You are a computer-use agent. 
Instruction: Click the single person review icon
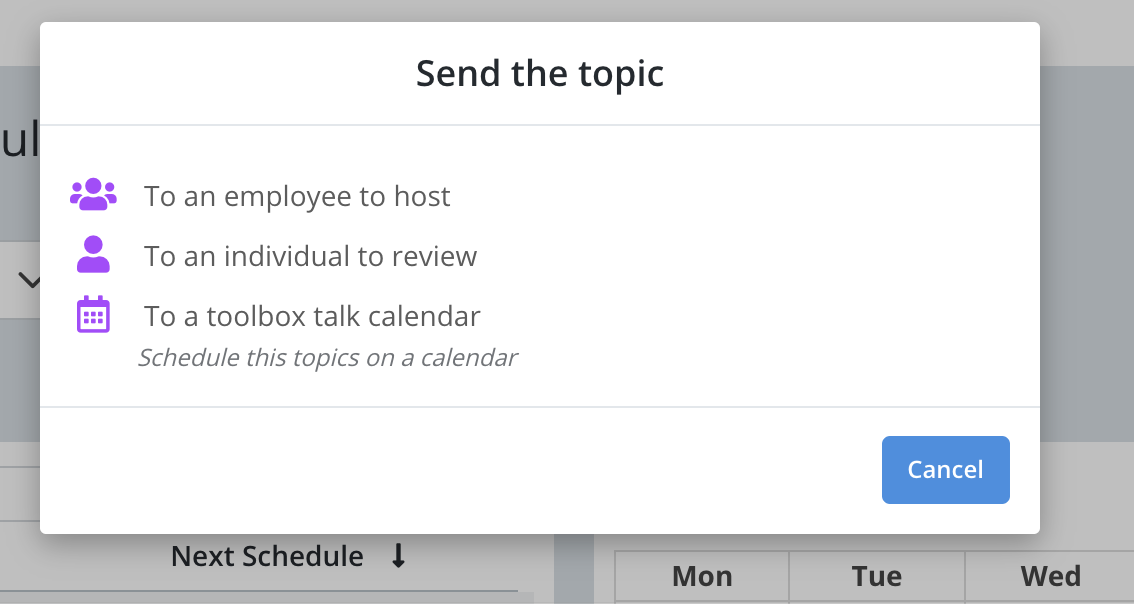click(x=93, y=254)
